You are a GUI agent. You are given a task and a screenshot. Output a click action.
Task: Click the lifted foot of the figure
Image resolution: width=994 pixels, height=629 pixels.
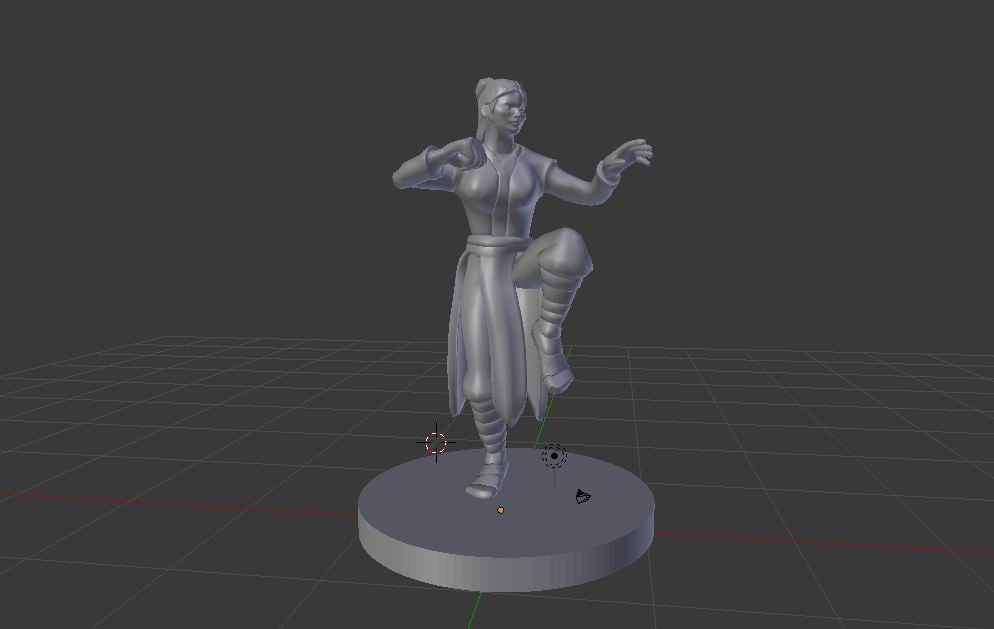[555, 360]
